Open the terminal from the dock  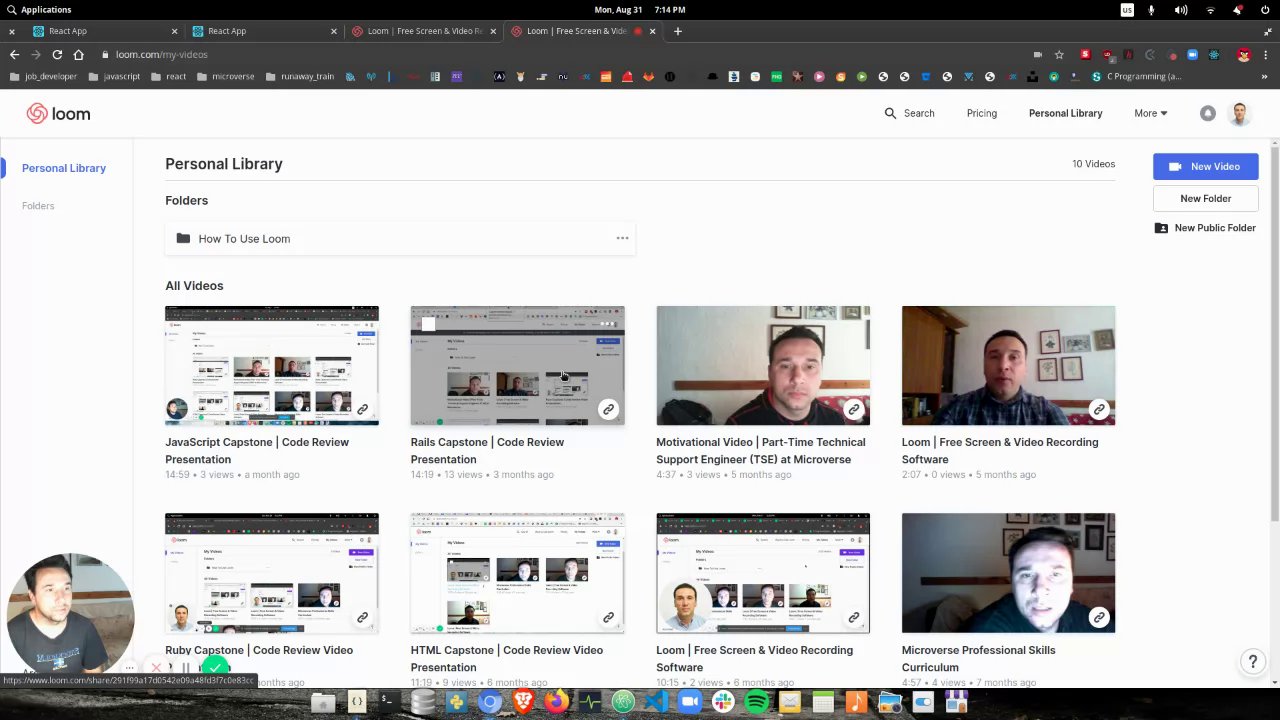(x=389, y=702)
